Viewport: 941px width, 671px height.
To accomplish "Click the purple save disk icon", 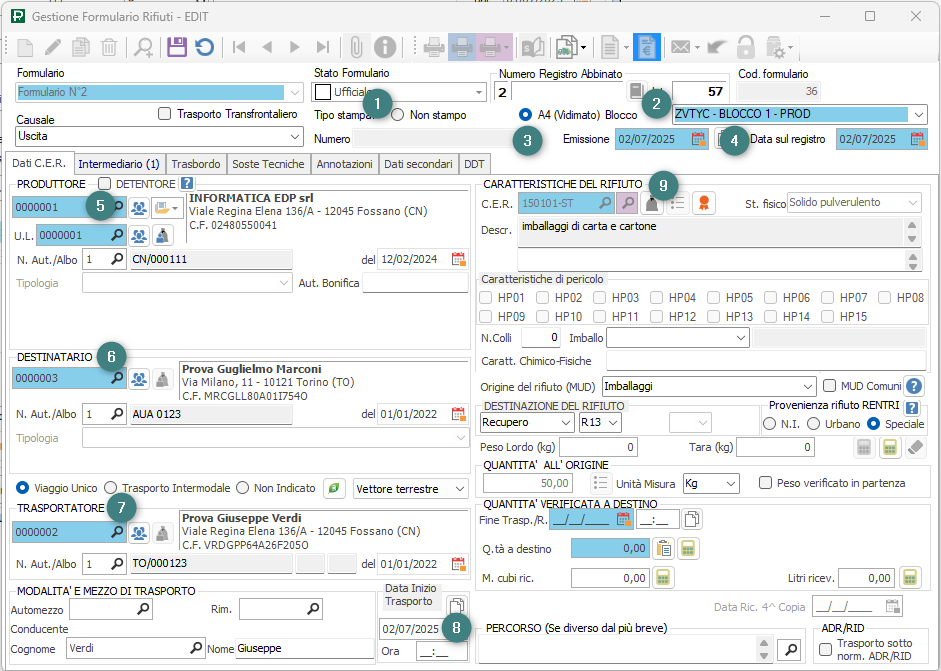I will coord(177,47).
